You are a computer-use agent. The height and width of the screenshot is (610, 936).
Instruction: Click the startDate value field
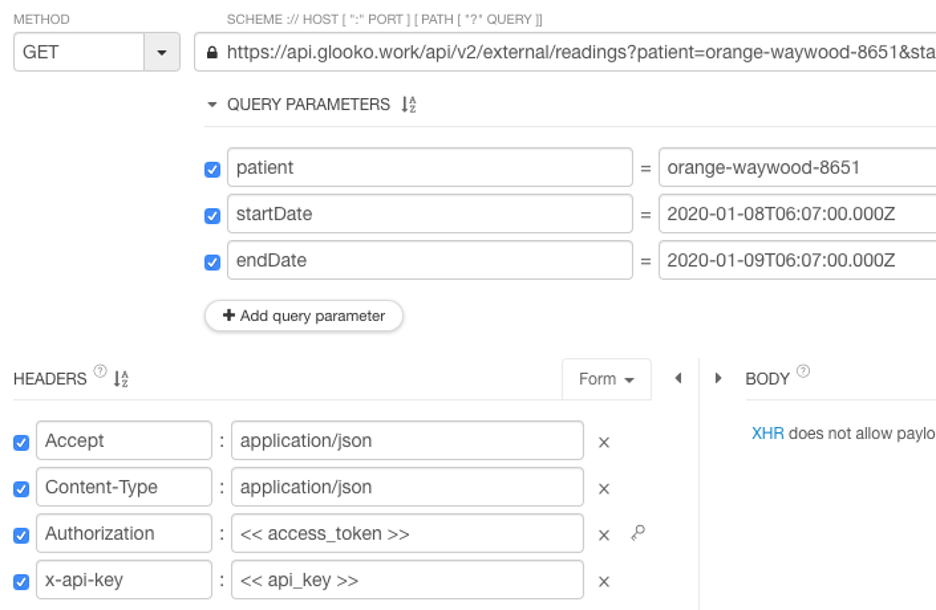coord(800,213)
